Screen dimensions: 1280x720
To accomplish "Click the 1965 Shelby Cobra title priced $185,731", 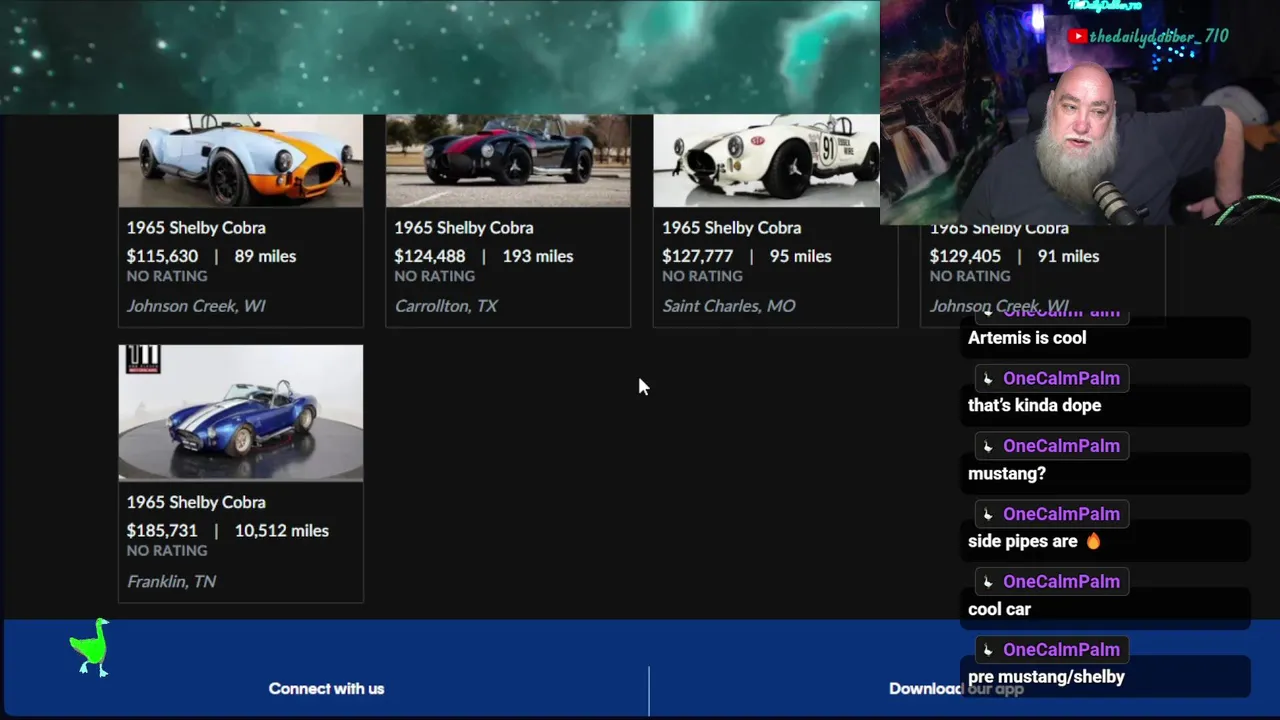I will 196,503.
